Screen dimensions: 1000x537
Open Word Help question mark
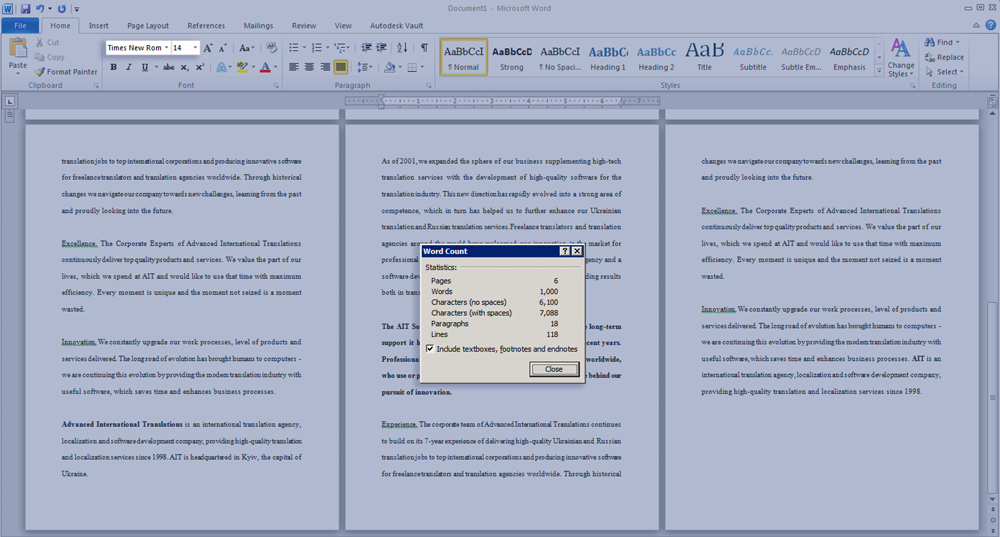pyautogui.click(x=990, y=26)
